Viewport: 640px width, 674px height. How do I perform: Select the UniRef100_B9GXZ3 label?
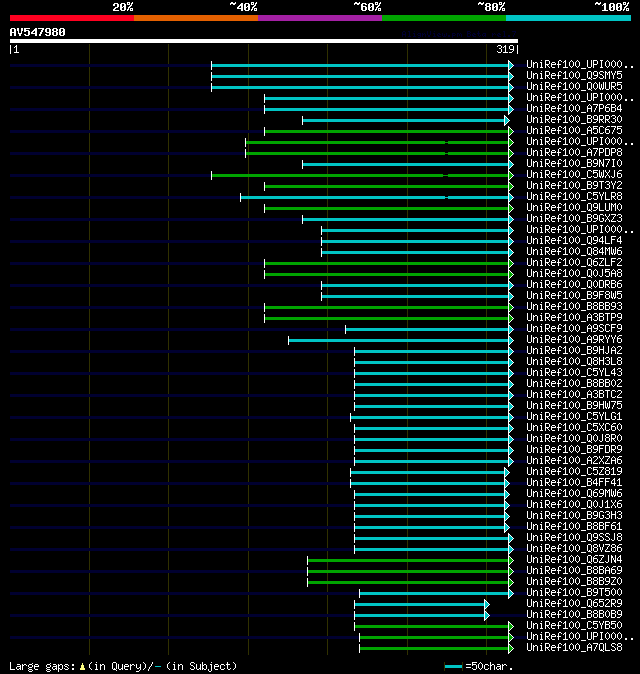point(574,219)
